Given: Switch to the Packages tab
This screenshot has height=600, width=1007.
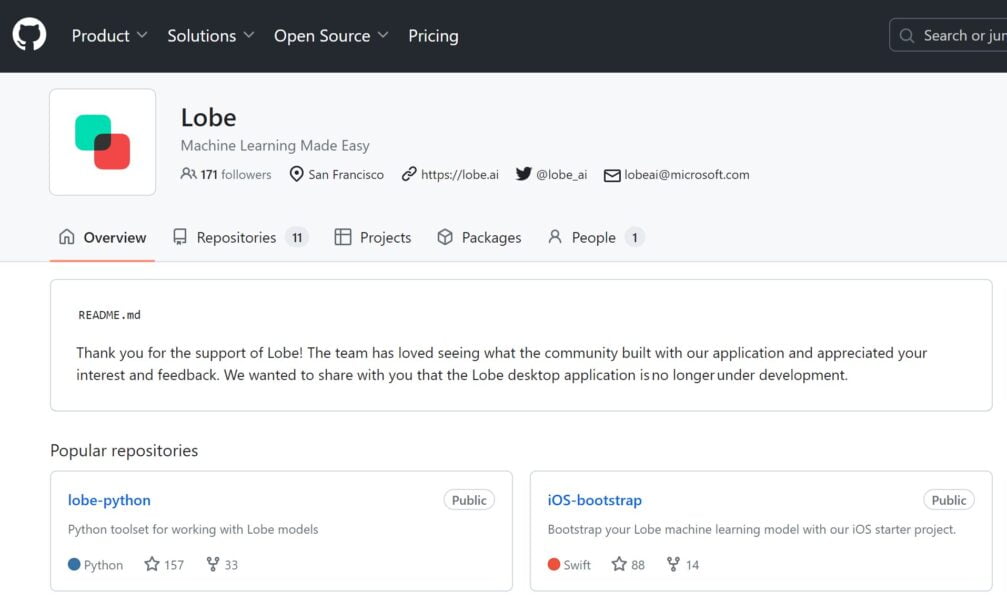Looking at the screenshot, I should click(479, 238).
